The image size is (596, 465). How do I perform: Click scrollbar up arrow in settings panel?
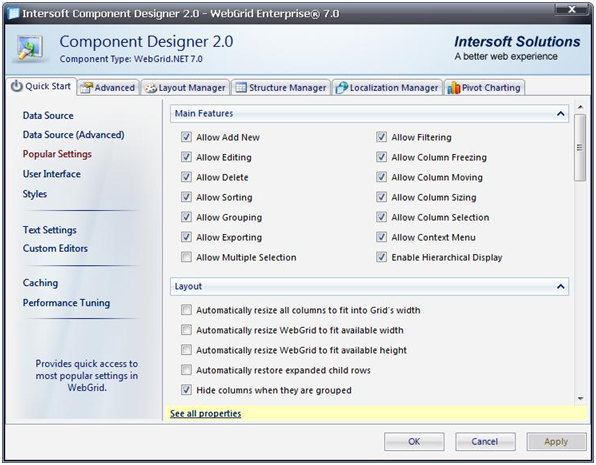(x=580, y=107)
